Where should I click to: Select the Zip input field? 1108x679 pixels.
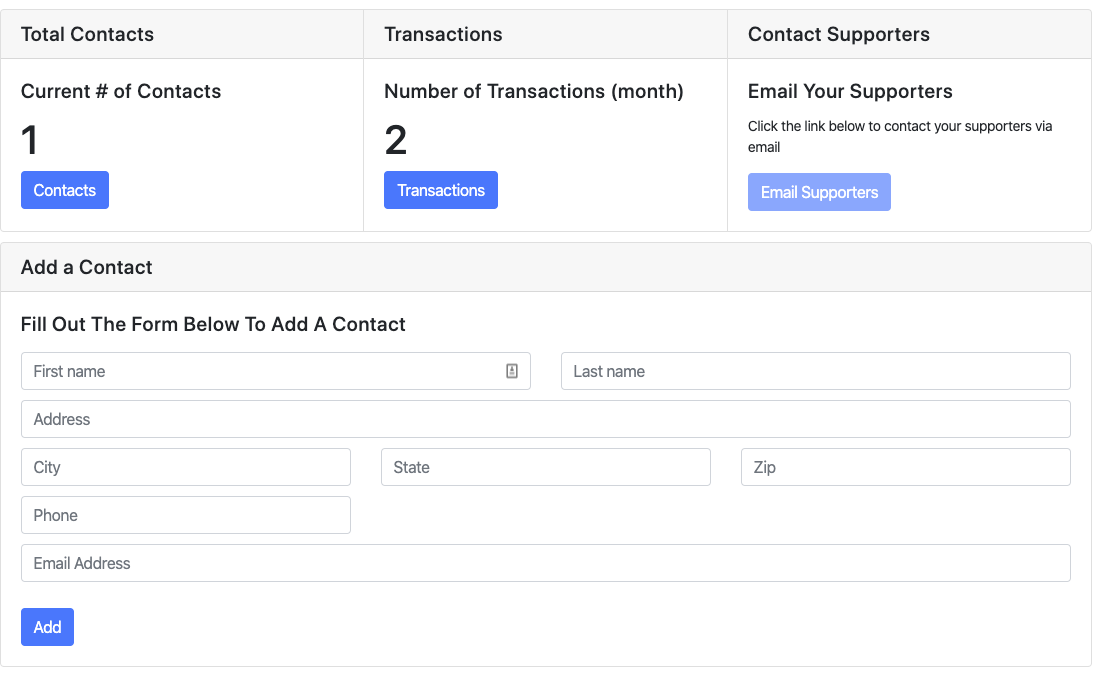[905, 467]
